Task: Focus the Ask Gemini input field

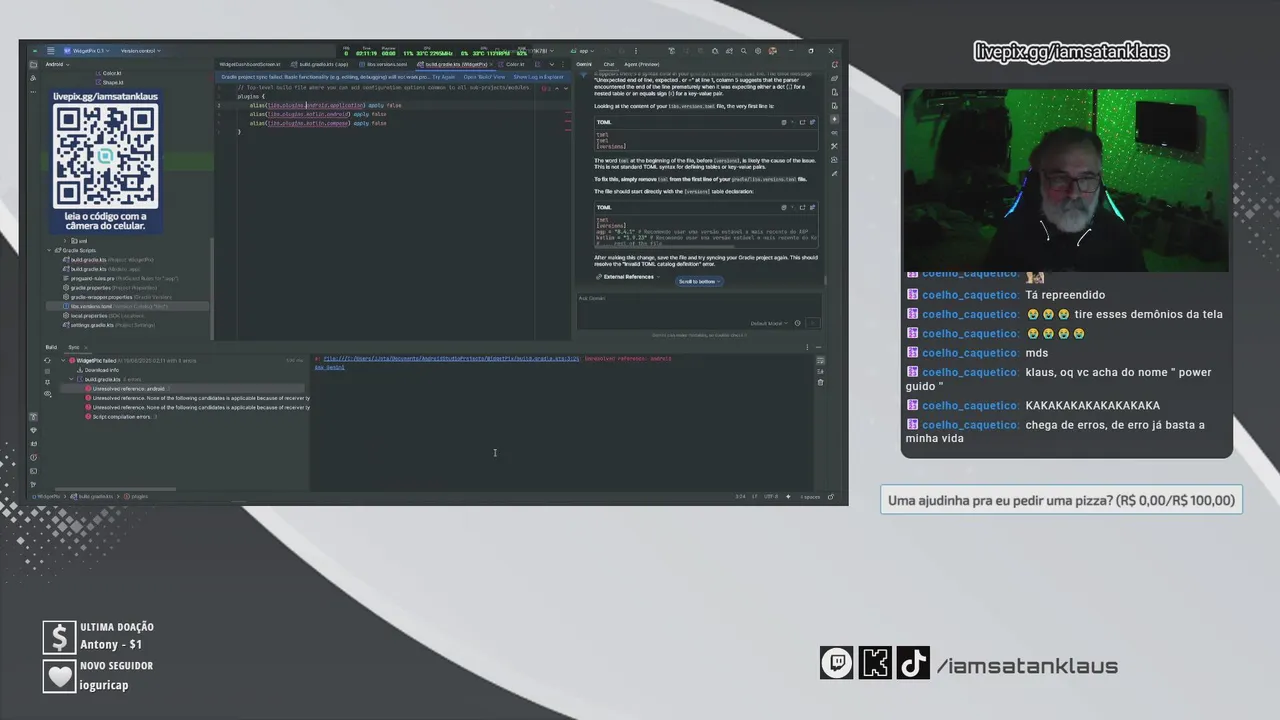Action: [x=699, y=311]
